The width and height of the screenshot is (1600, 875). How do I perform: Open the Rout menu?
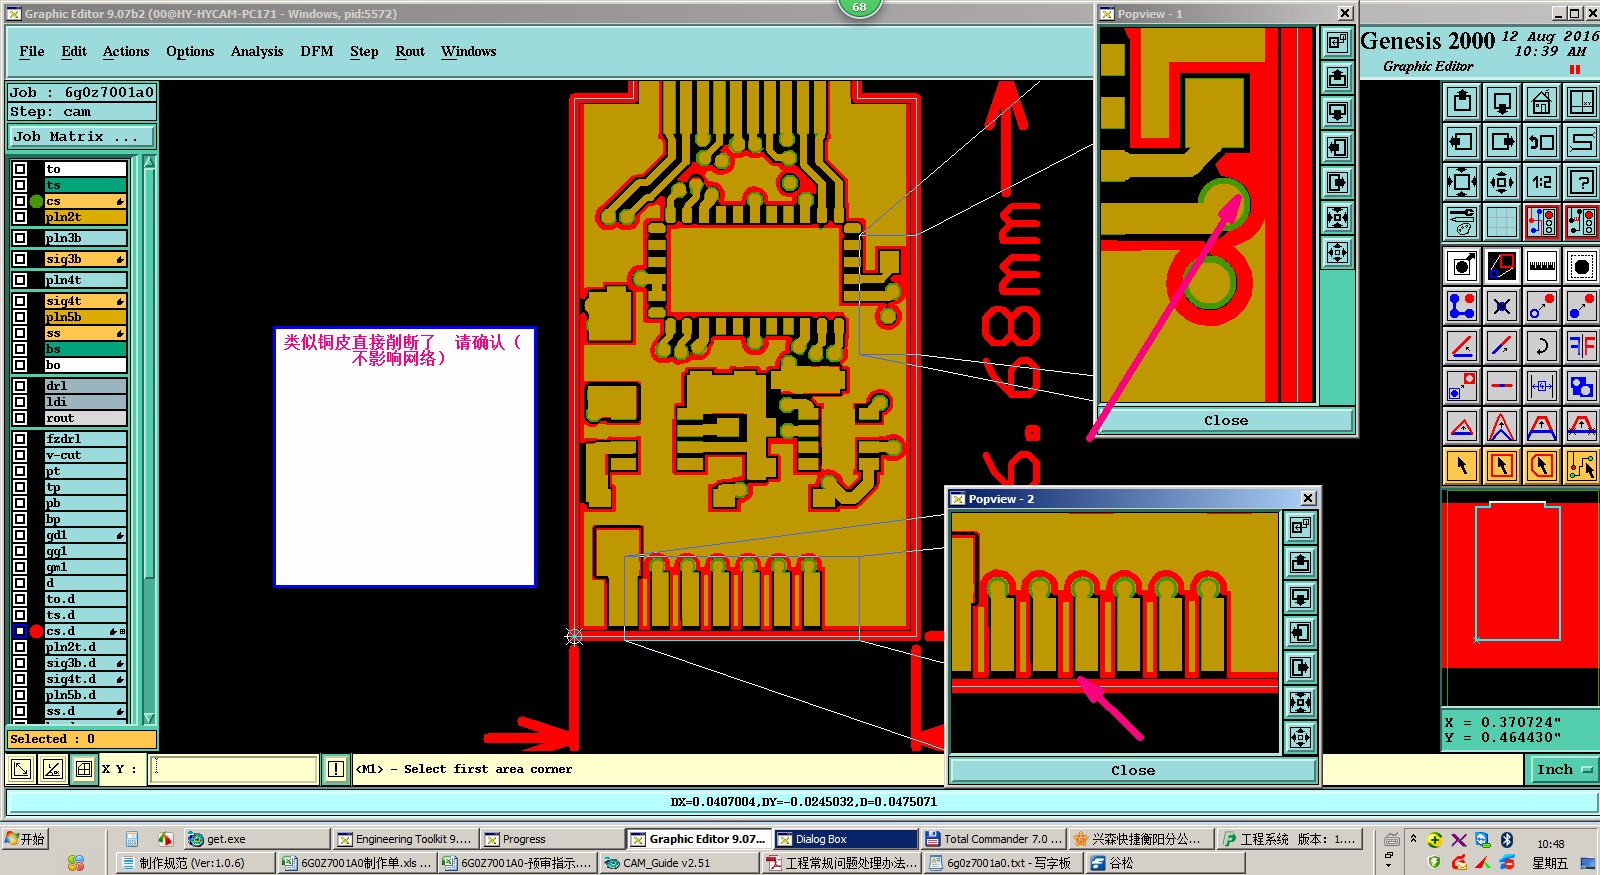[410, 51]
